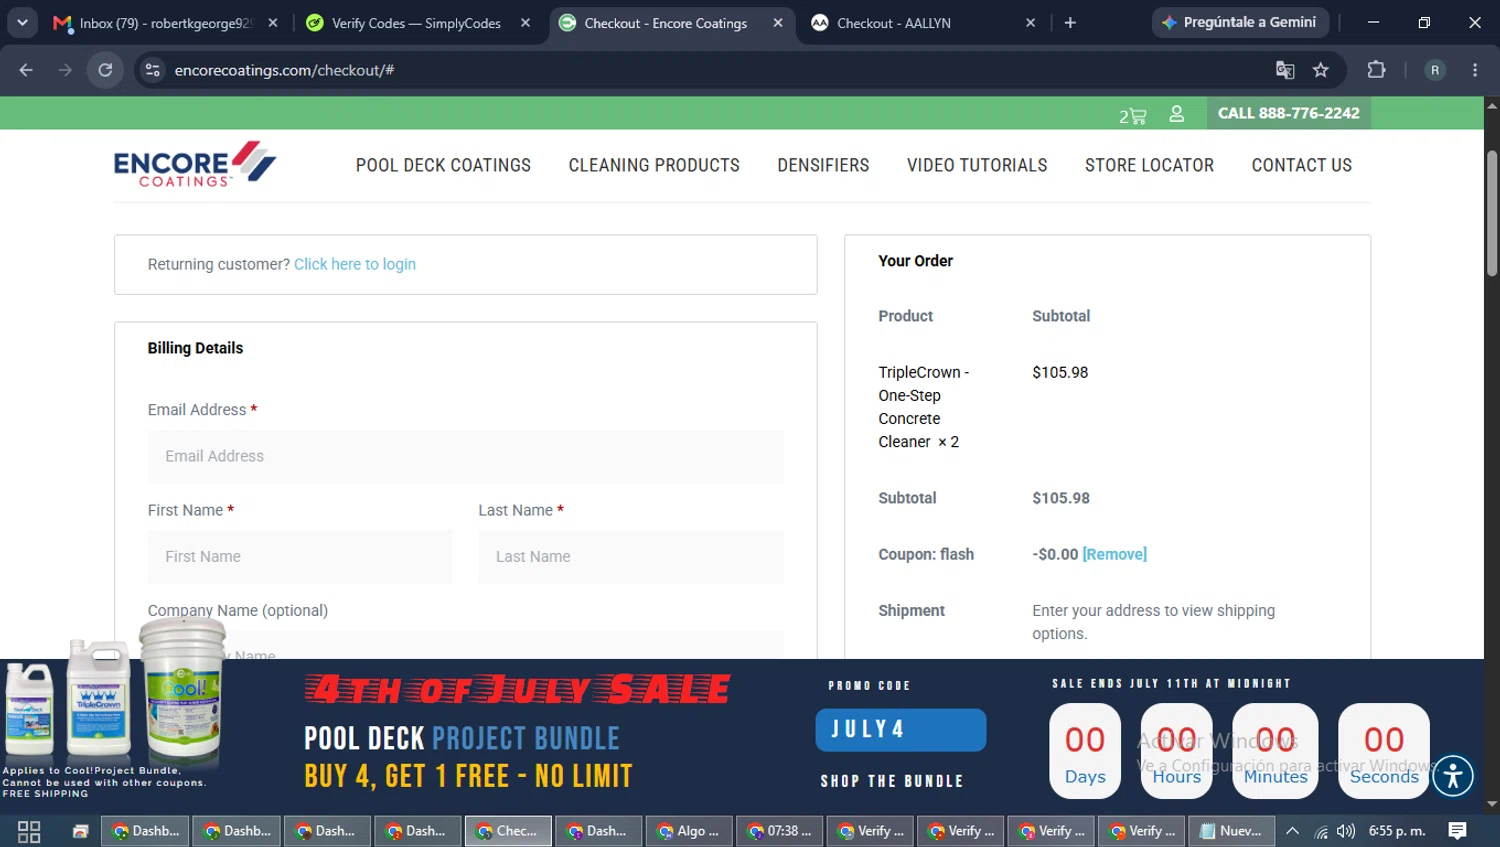Click the volume speaker tray icon
Screen dimensions: 1500x847
point(1346,831)
